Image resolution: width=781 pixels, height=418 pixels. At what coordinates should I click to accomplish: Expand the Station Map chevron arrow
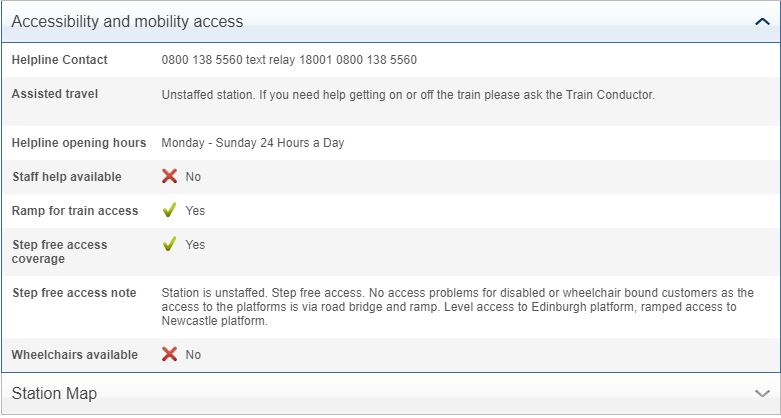coord(762,393)
